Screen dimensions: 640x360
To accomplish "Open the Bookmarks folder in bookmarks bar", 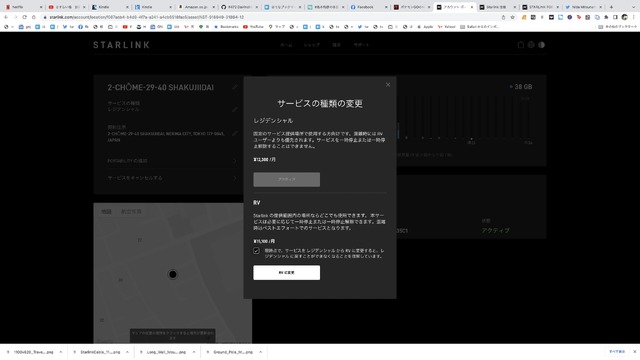I will [x=226, y=27].
